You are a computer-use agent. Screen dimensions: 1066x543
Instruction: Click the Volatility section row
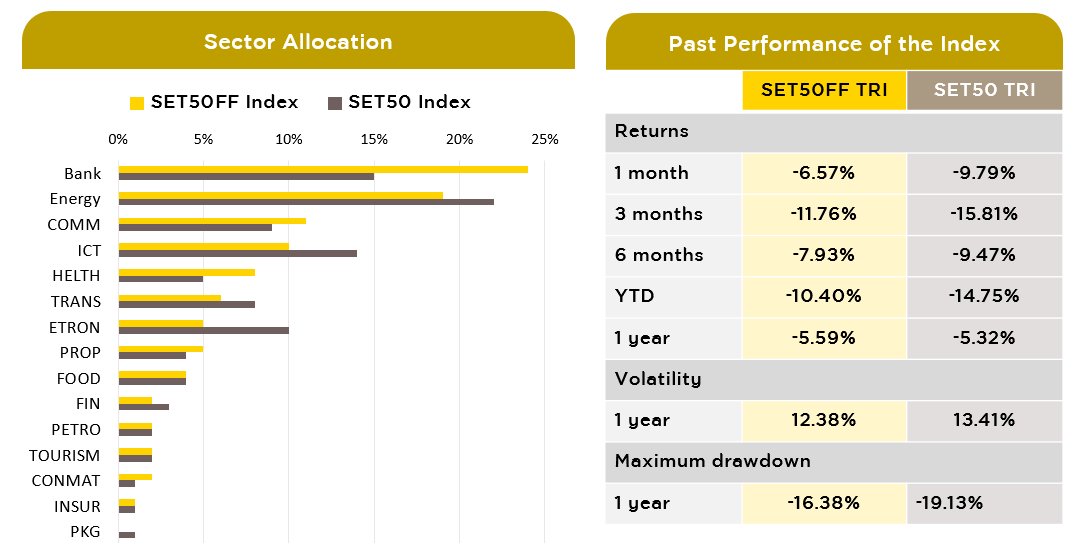coord(834,379)
